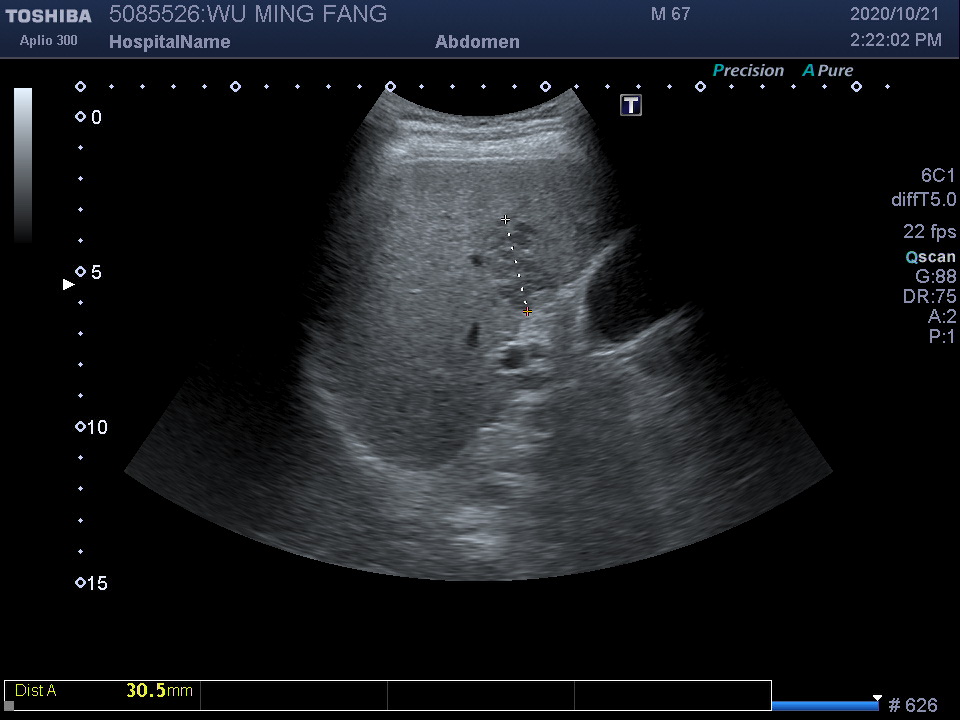The width and height of the screenshot is (960, 720).
Task: Select the upper white caliper cross
Action: [506, 219]
